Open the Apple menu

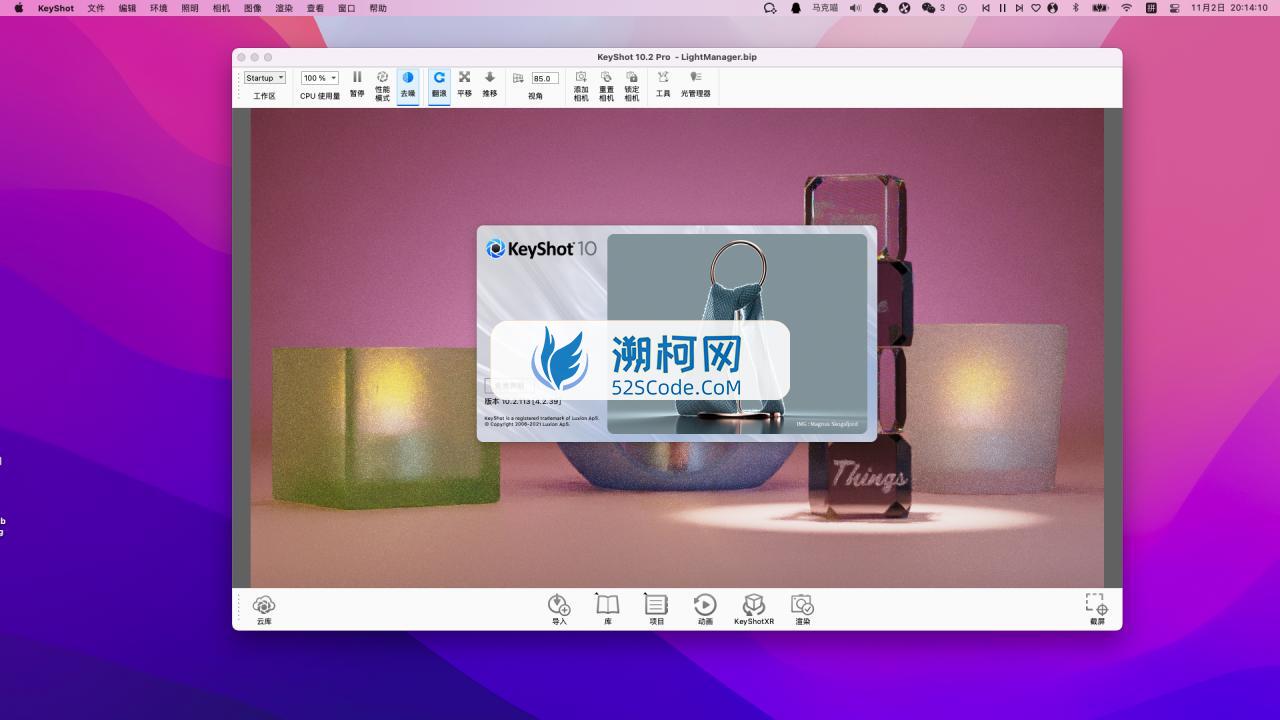(18, 8)
